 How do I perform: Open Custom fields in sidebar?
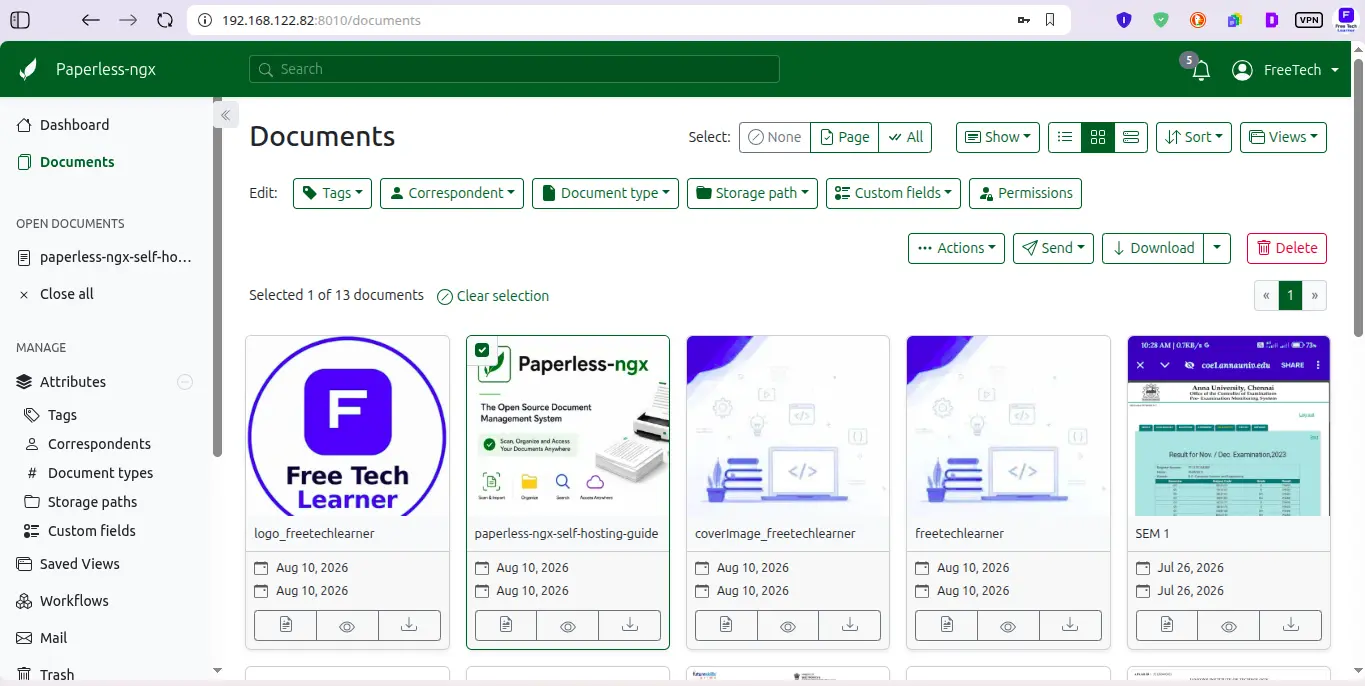tap(91, 531)
